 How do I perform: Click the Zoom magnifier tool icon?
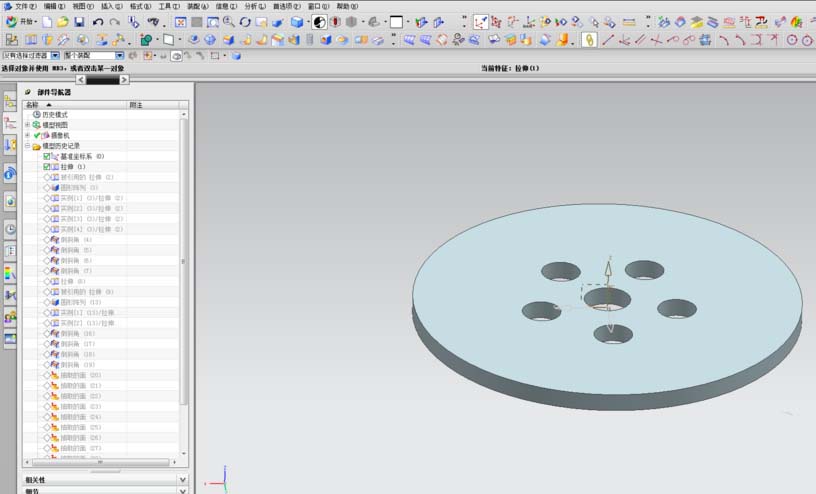point(229,21)
